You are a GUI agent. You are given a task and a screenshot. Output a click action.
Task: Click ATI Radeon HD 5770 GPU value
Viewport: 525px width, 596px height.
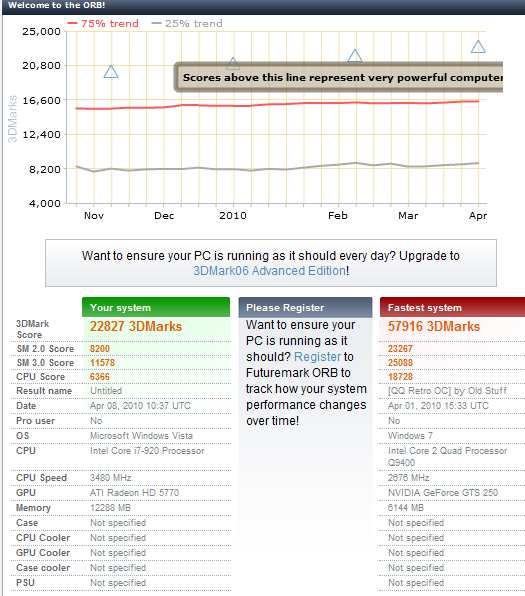pyautogui.click(x=134, y=493)
